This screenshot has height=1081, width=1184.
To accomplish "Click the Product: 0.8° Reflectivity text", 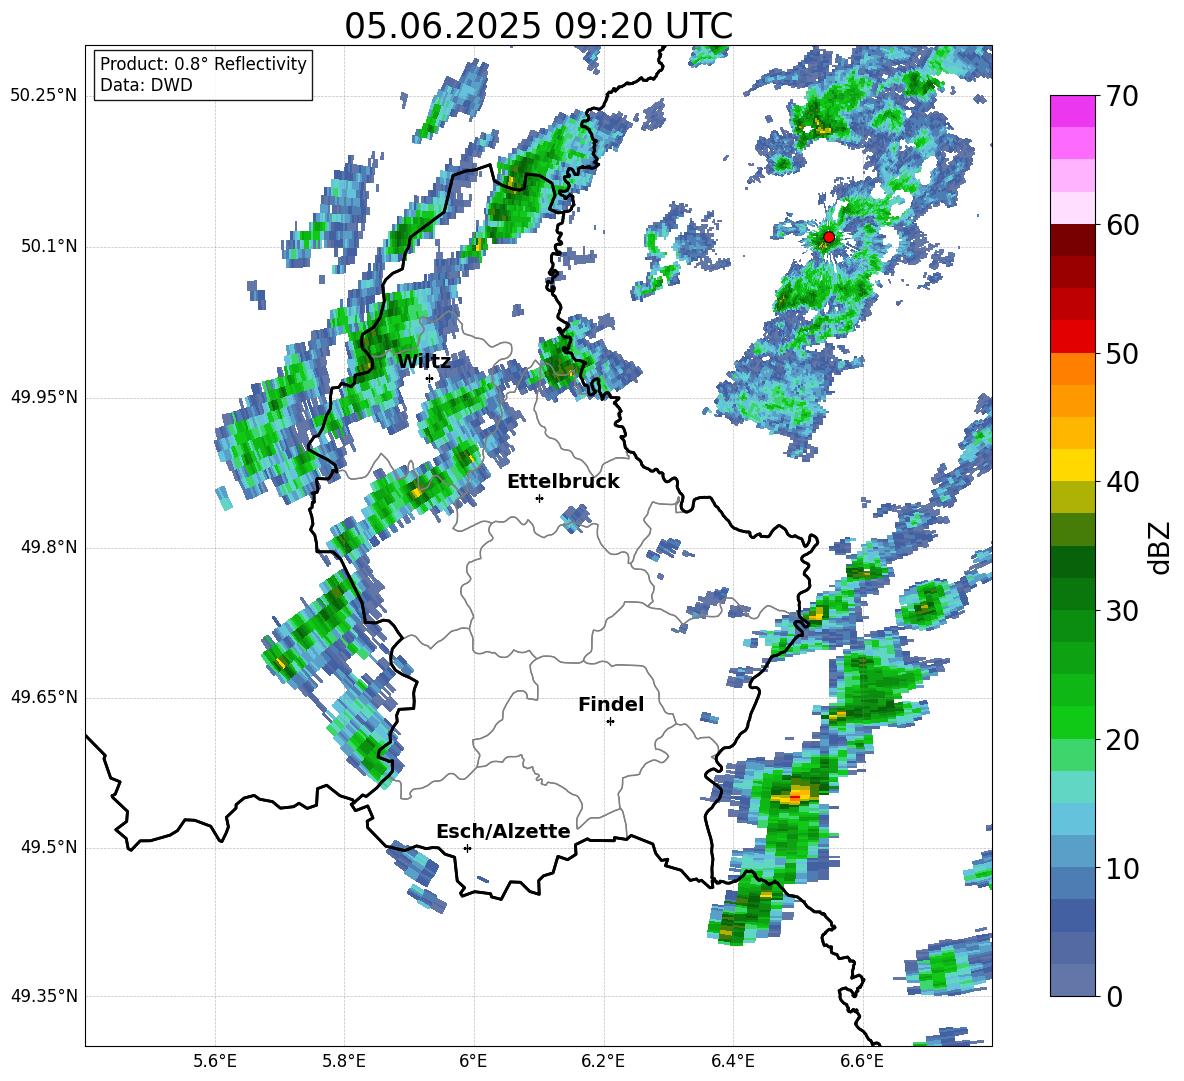I will click(x=203, y=64).
